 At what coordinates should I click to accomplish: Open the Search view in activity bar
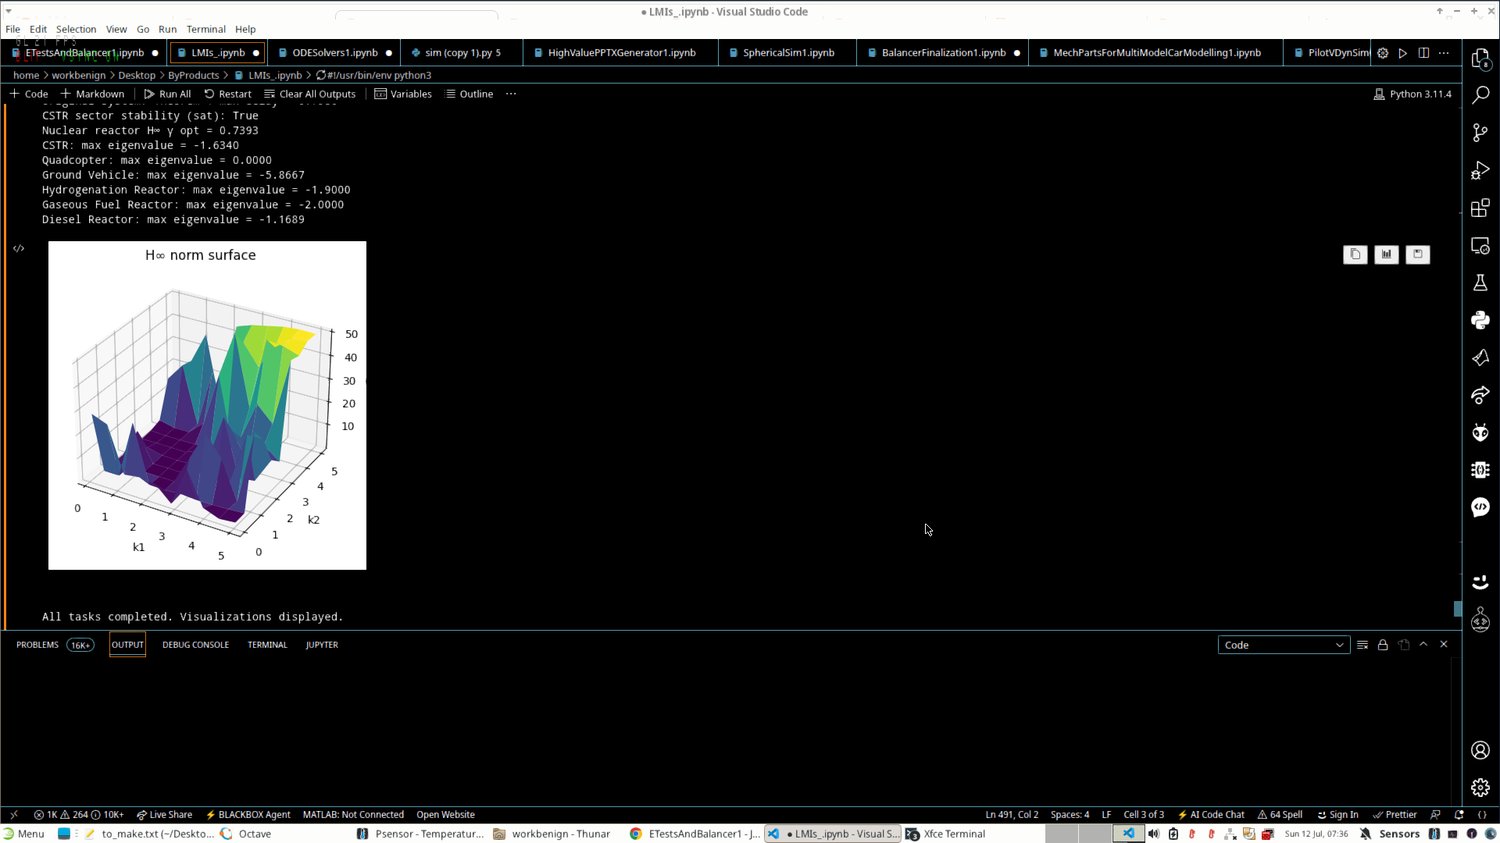tap(1480, 95)
